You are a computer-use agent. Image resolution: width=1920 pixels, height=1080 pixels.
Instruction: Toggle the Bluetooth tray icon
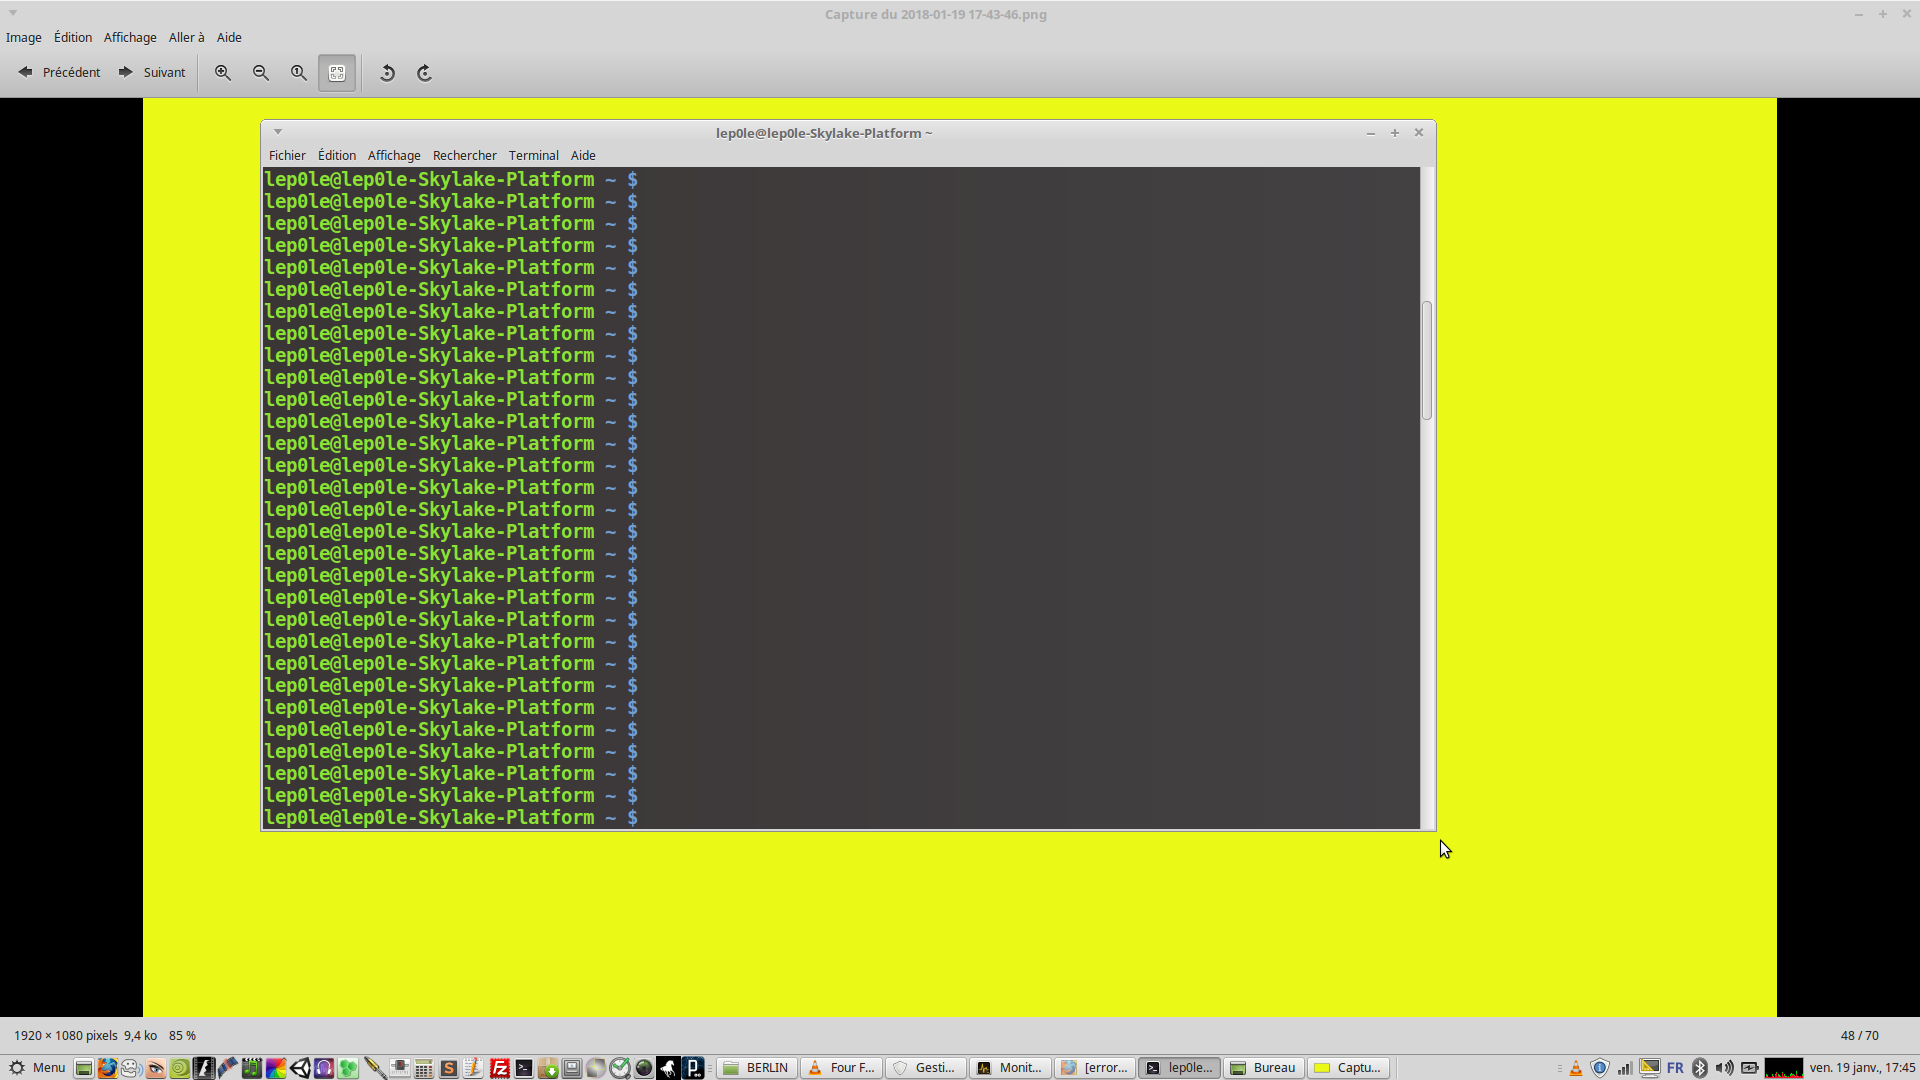[x=1700, y=1068]
